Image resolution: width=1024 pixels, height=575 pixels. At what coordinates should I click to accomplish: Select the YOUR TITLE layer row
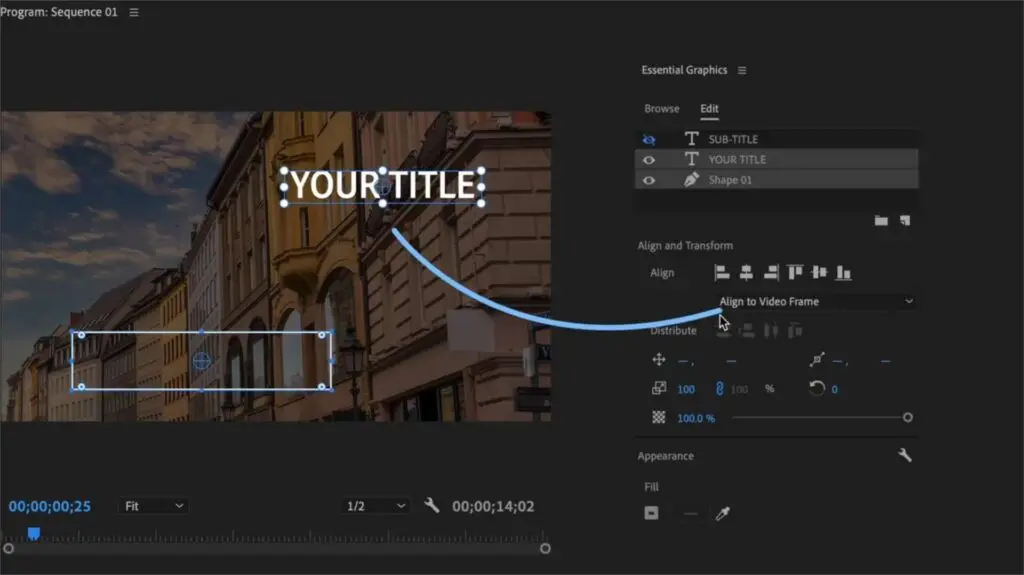pos(776,159)
